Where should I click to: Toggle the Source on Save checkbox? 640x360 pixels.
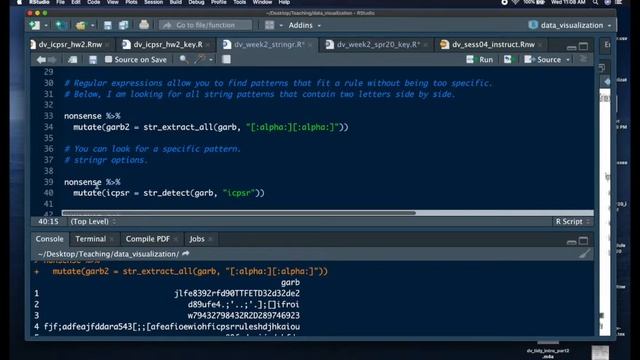(109, 60)
